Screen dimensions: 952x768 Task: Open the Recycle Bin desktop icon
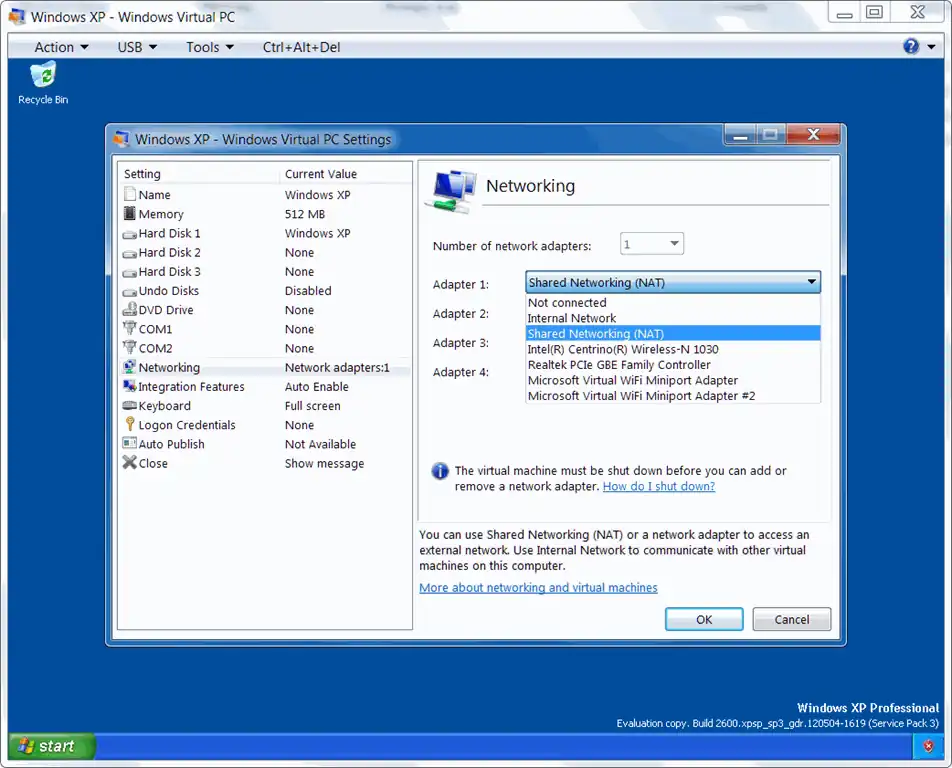pos(43,77)
